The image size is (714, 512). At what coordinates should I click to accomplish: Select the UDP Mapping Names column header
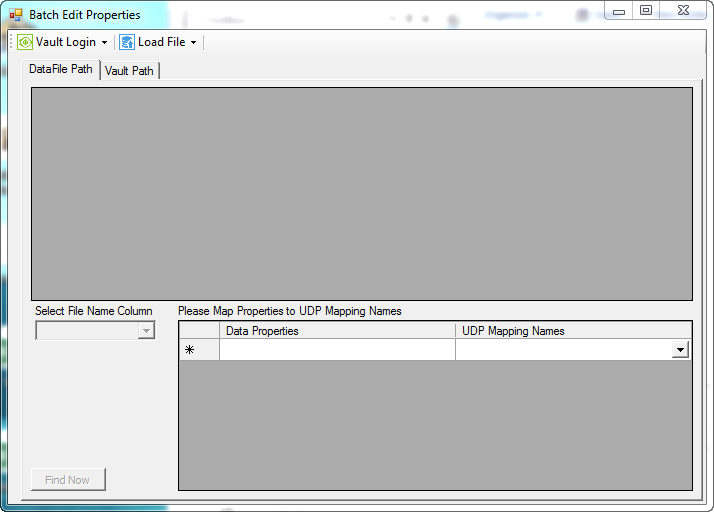(573, 331)
